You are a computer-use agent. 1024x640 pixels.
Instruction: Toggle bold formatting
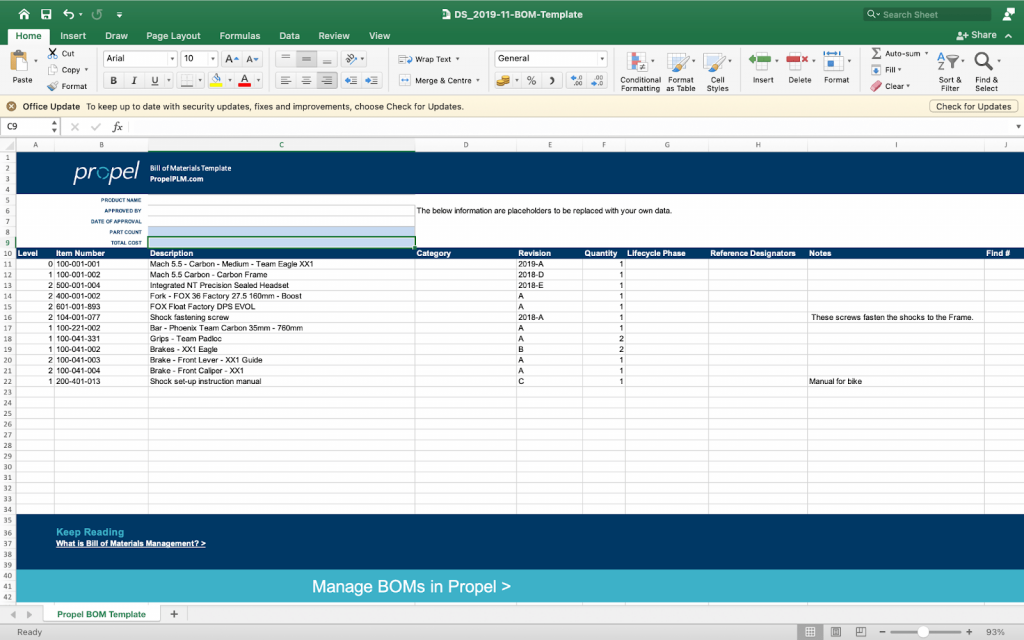pos(114,80)
